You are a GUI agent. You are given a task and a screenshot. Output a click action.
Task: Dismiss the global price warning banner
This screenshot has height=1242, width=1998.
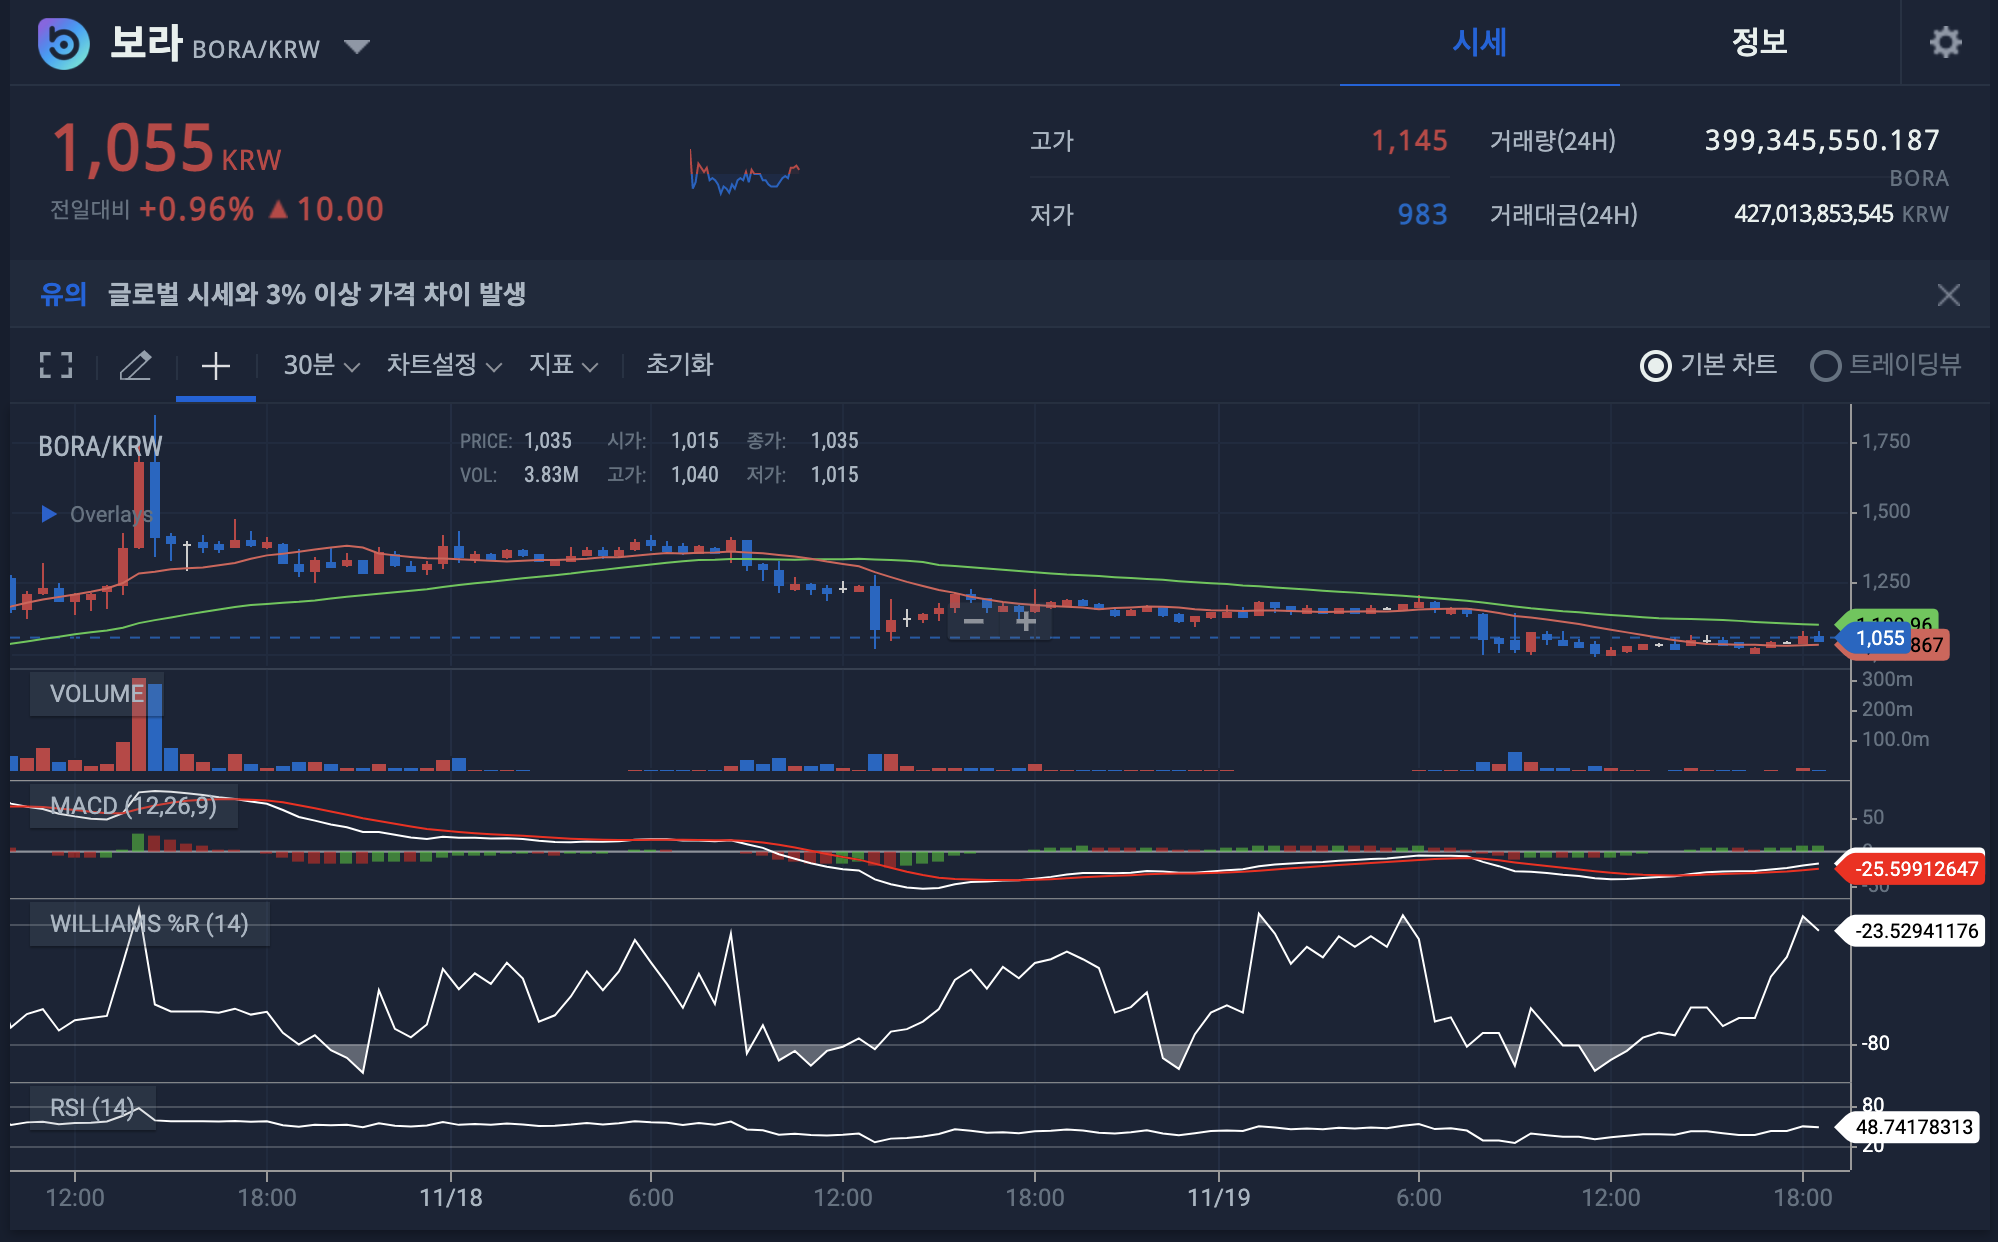tap(1947, 295)
